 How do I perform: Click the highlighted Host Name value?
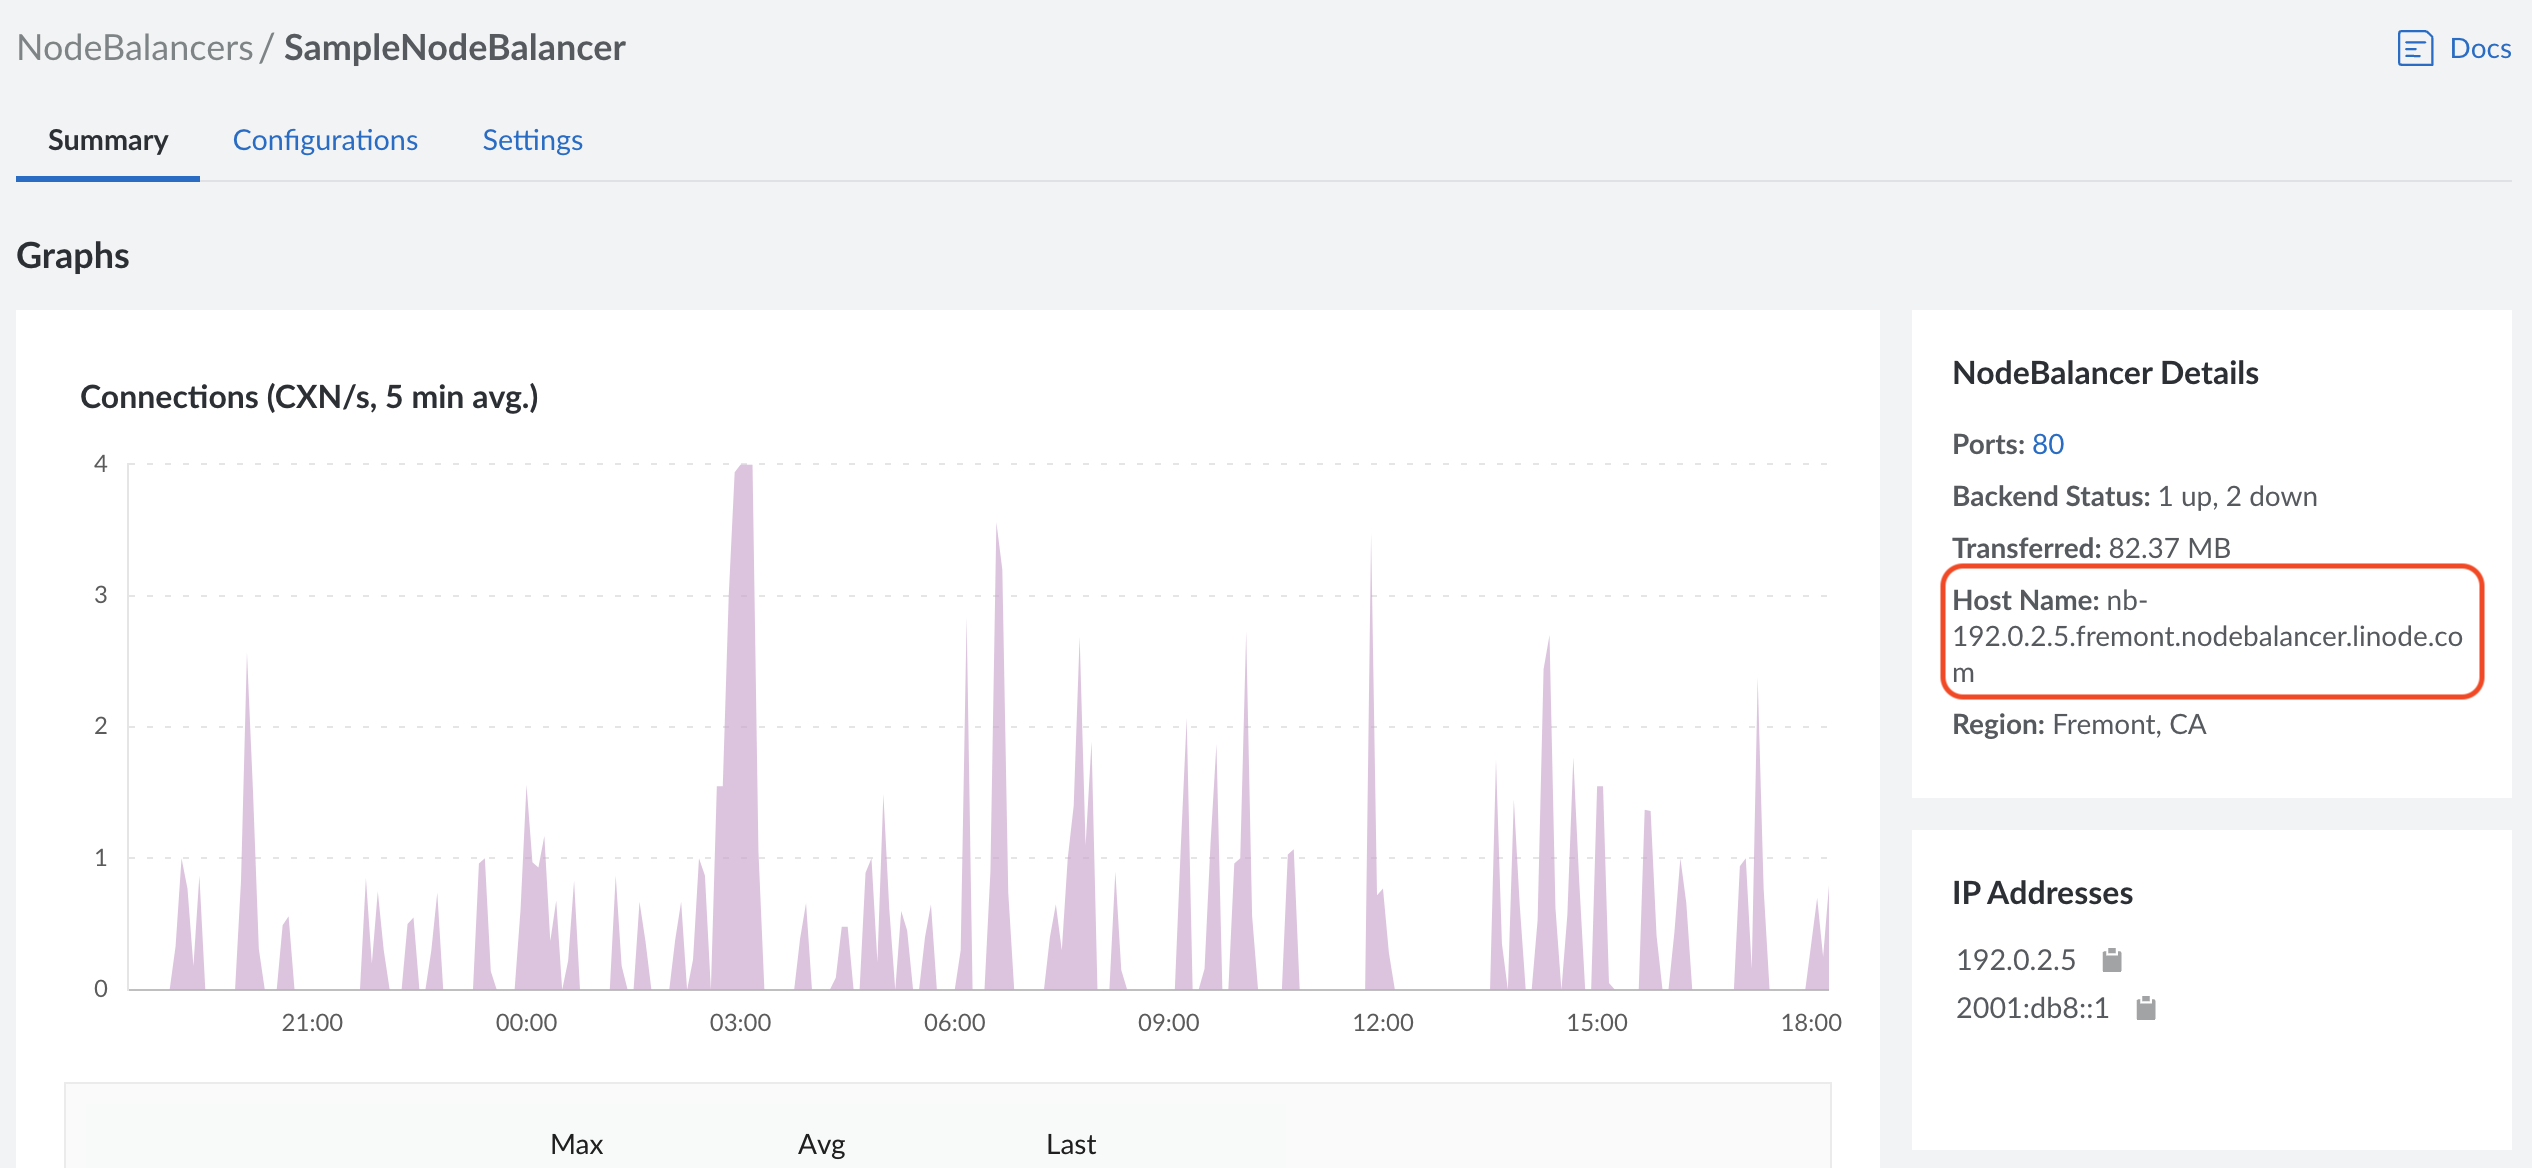click(x=2205, y=635)
